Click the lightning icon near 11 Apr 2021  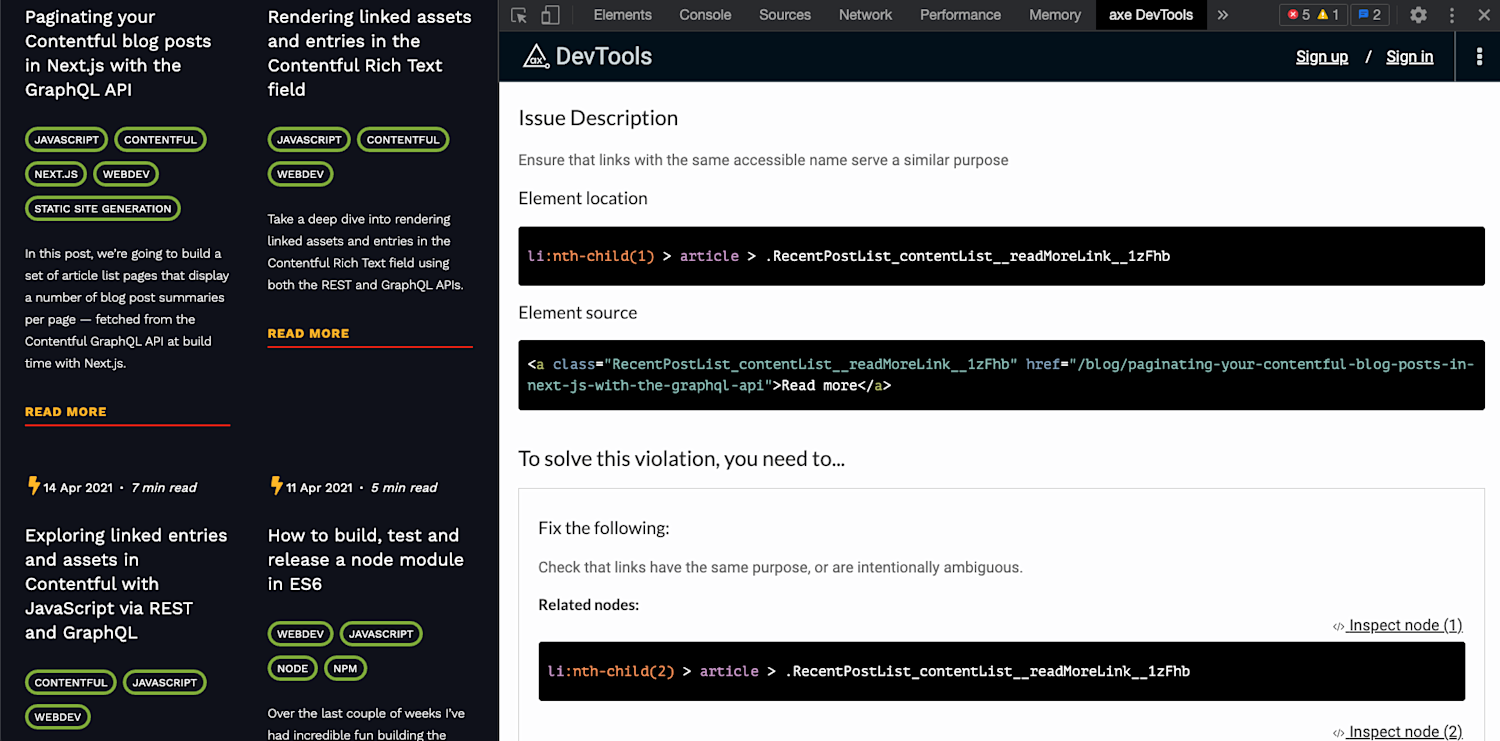275,487
